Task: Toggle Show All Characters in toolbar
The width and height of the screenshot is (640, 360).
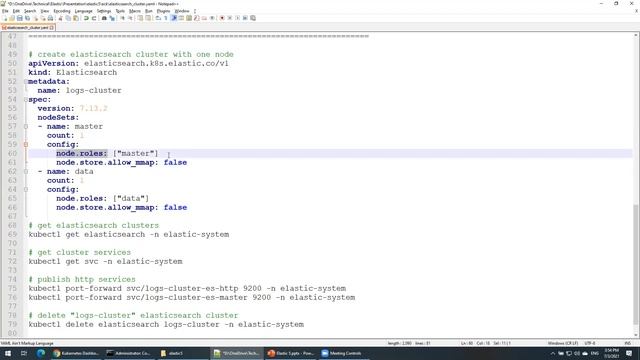Action: (166, 18)
